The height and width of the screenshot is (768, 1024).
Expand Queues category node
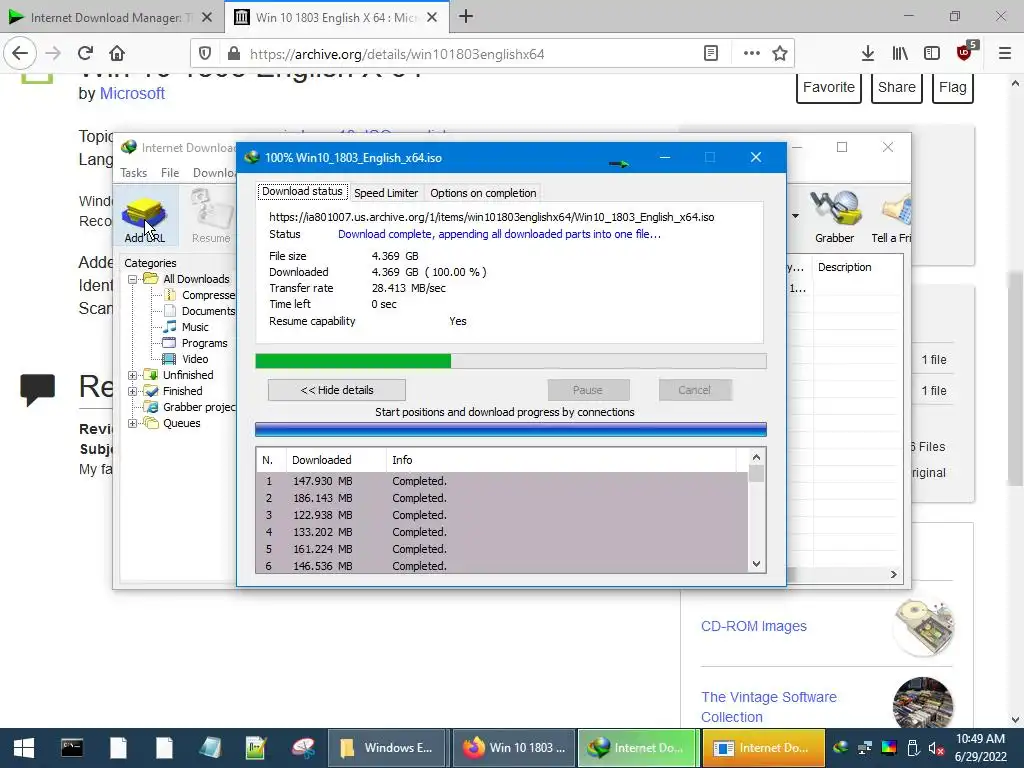coord(133,423)
